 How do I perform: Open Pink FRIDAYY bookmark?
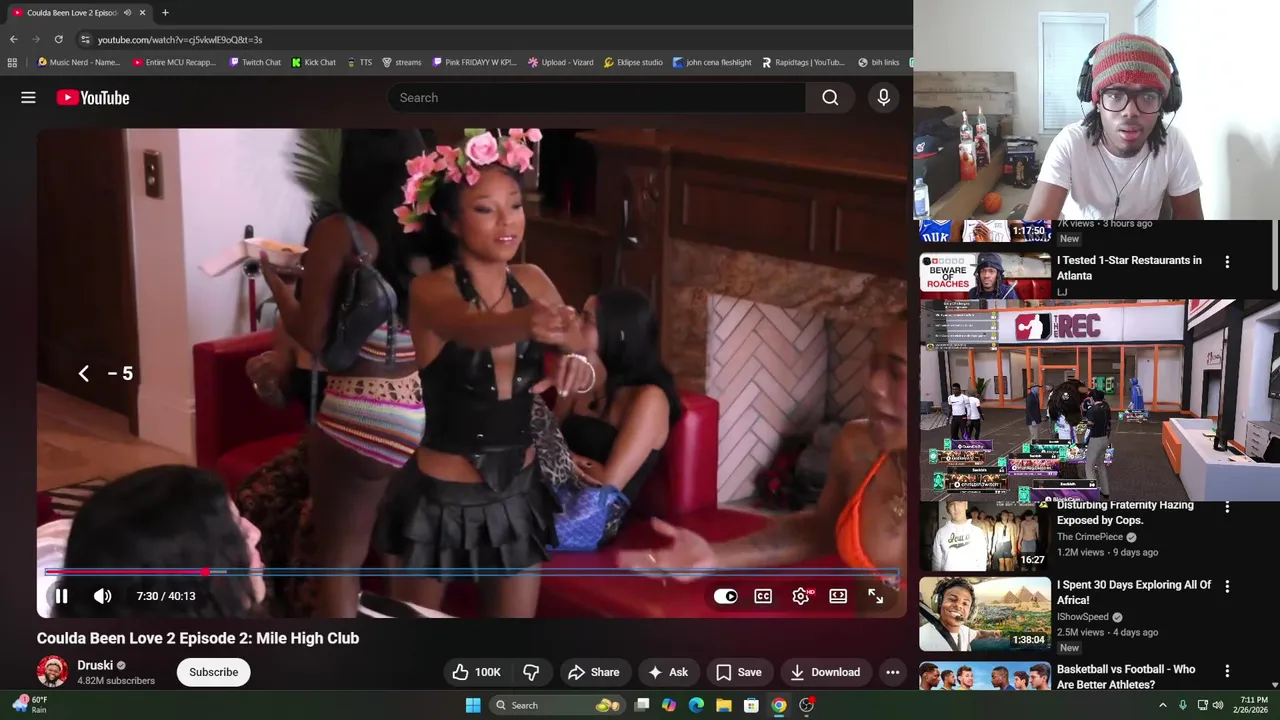[474, 62]
